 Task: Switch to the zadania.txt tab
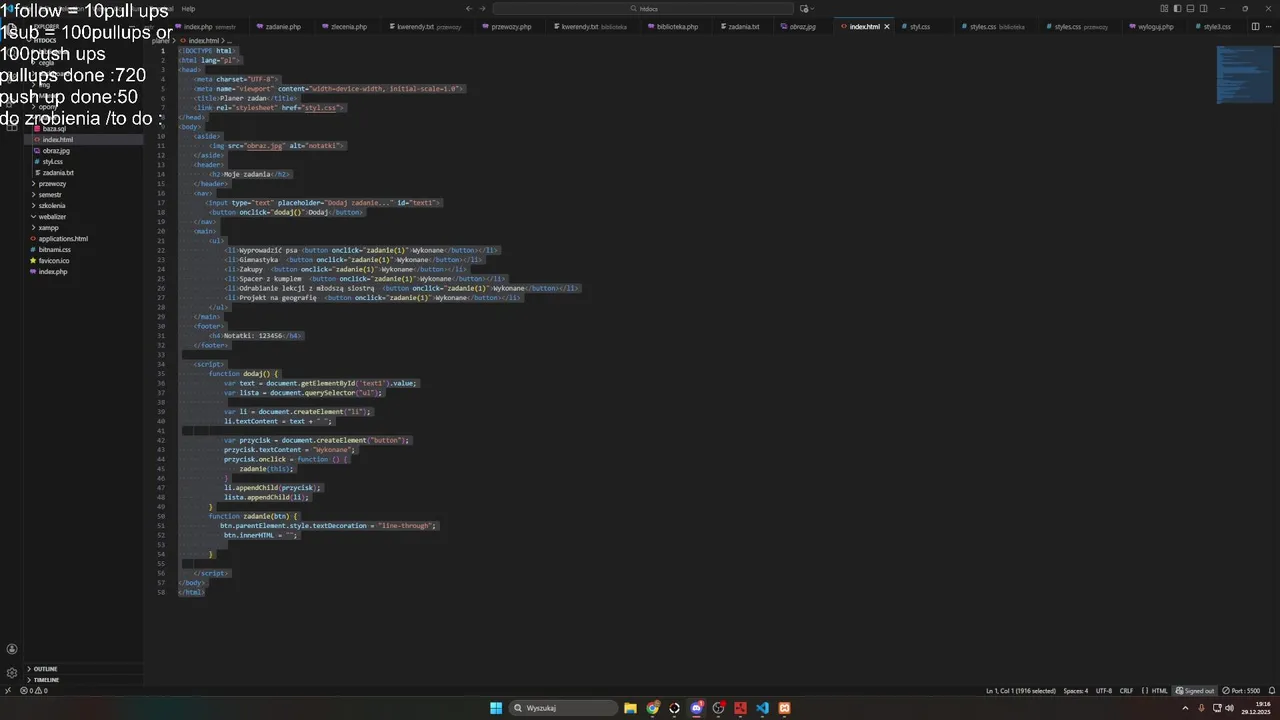coord(743,26)
